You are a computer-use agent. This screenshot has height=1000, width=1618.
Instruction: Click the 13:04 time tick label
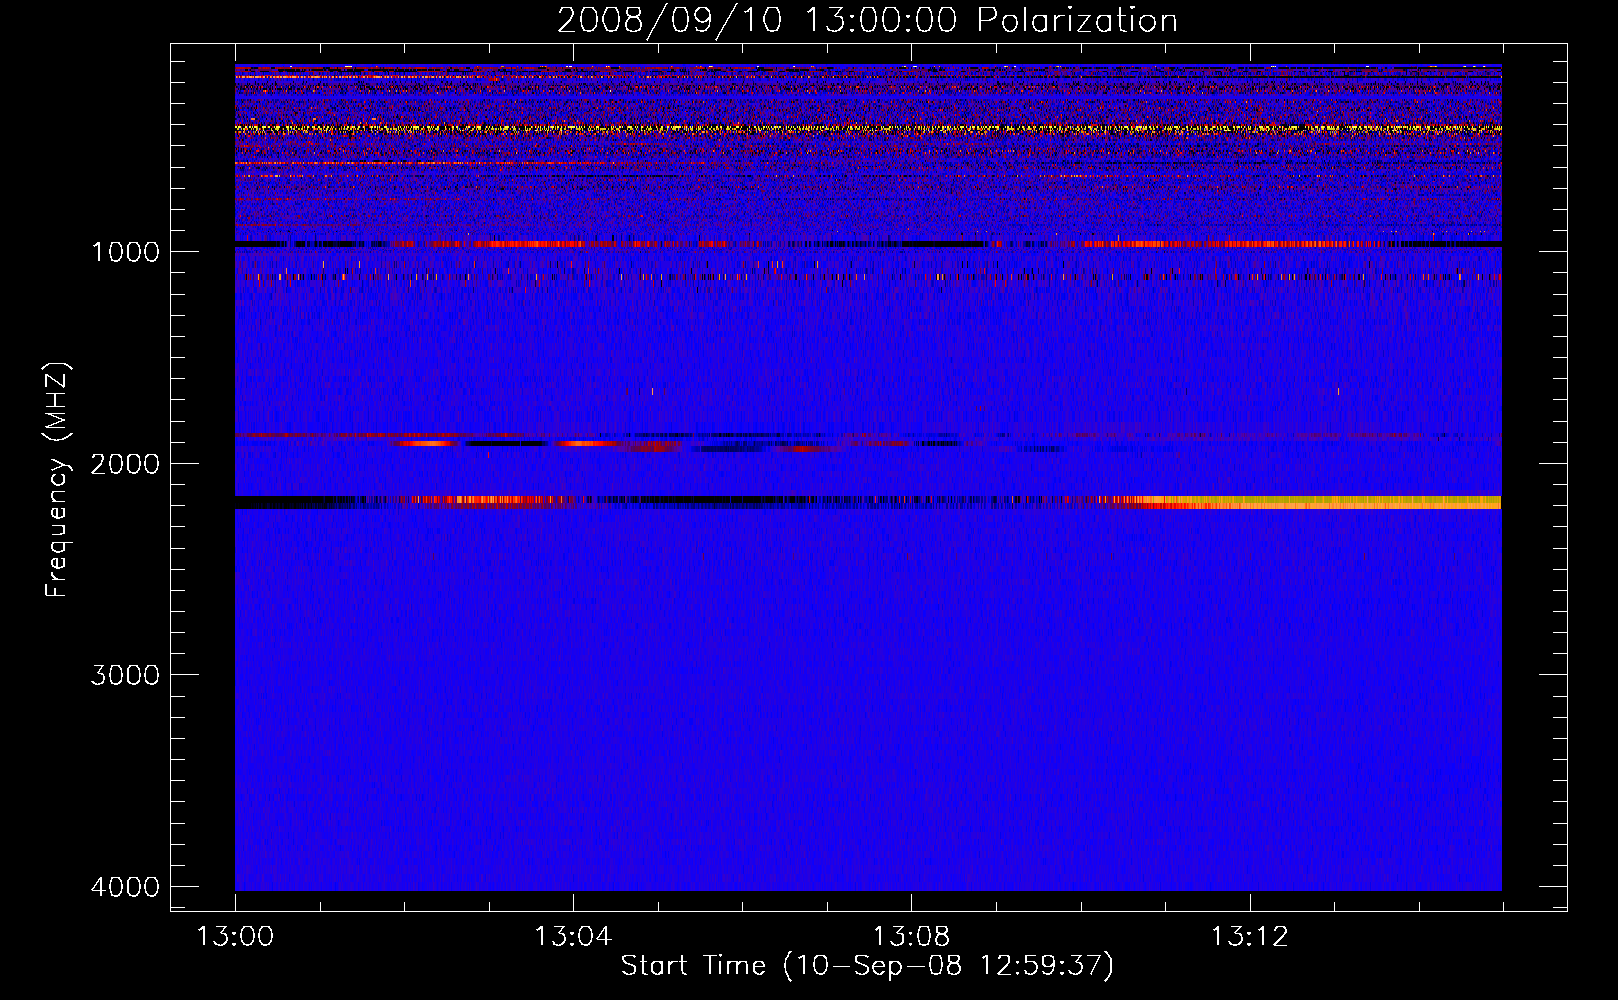pos(573,937)
